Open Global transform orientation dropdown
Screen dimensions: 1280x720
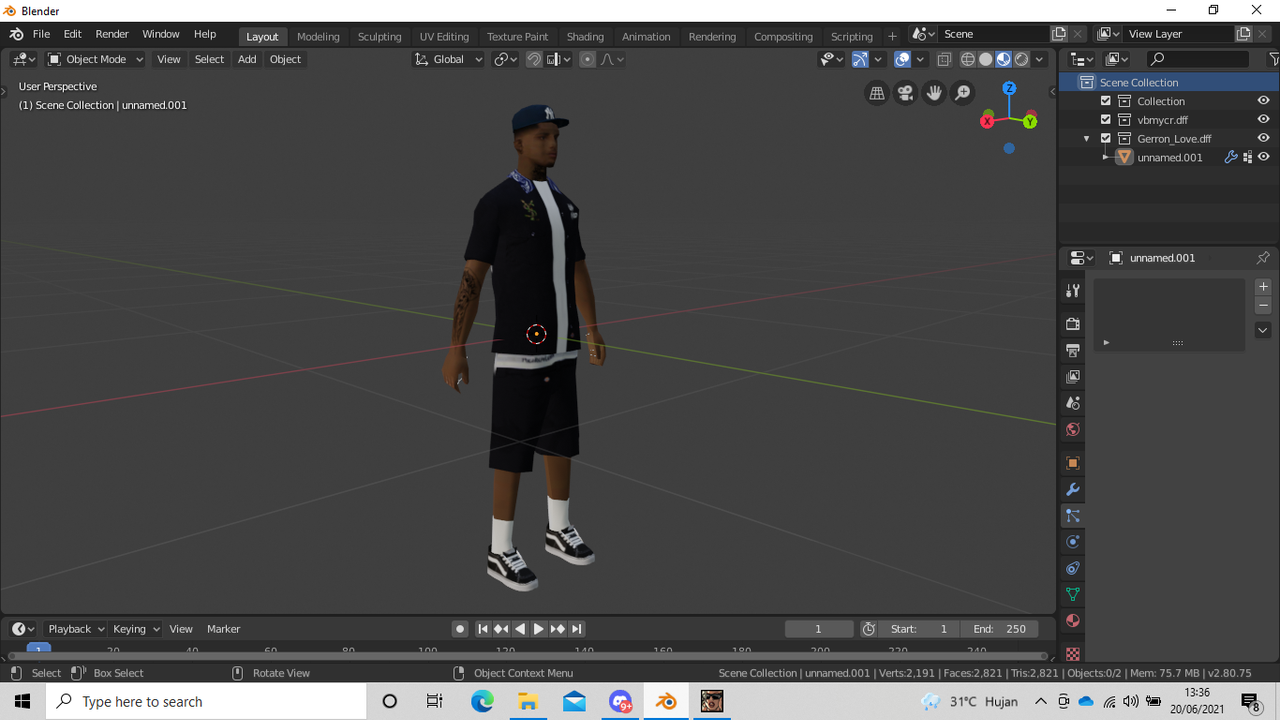(449, 59)
